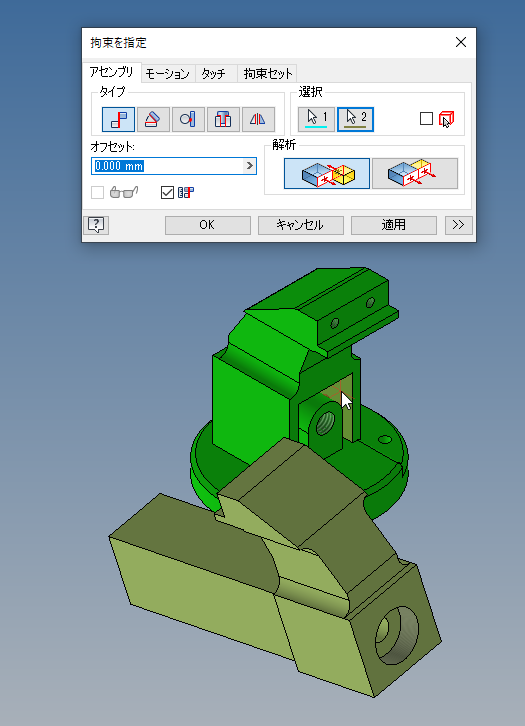This screenshot has height=726, width=525.
Task: Click the 適用 apply button
Action: tap(394, 225)
